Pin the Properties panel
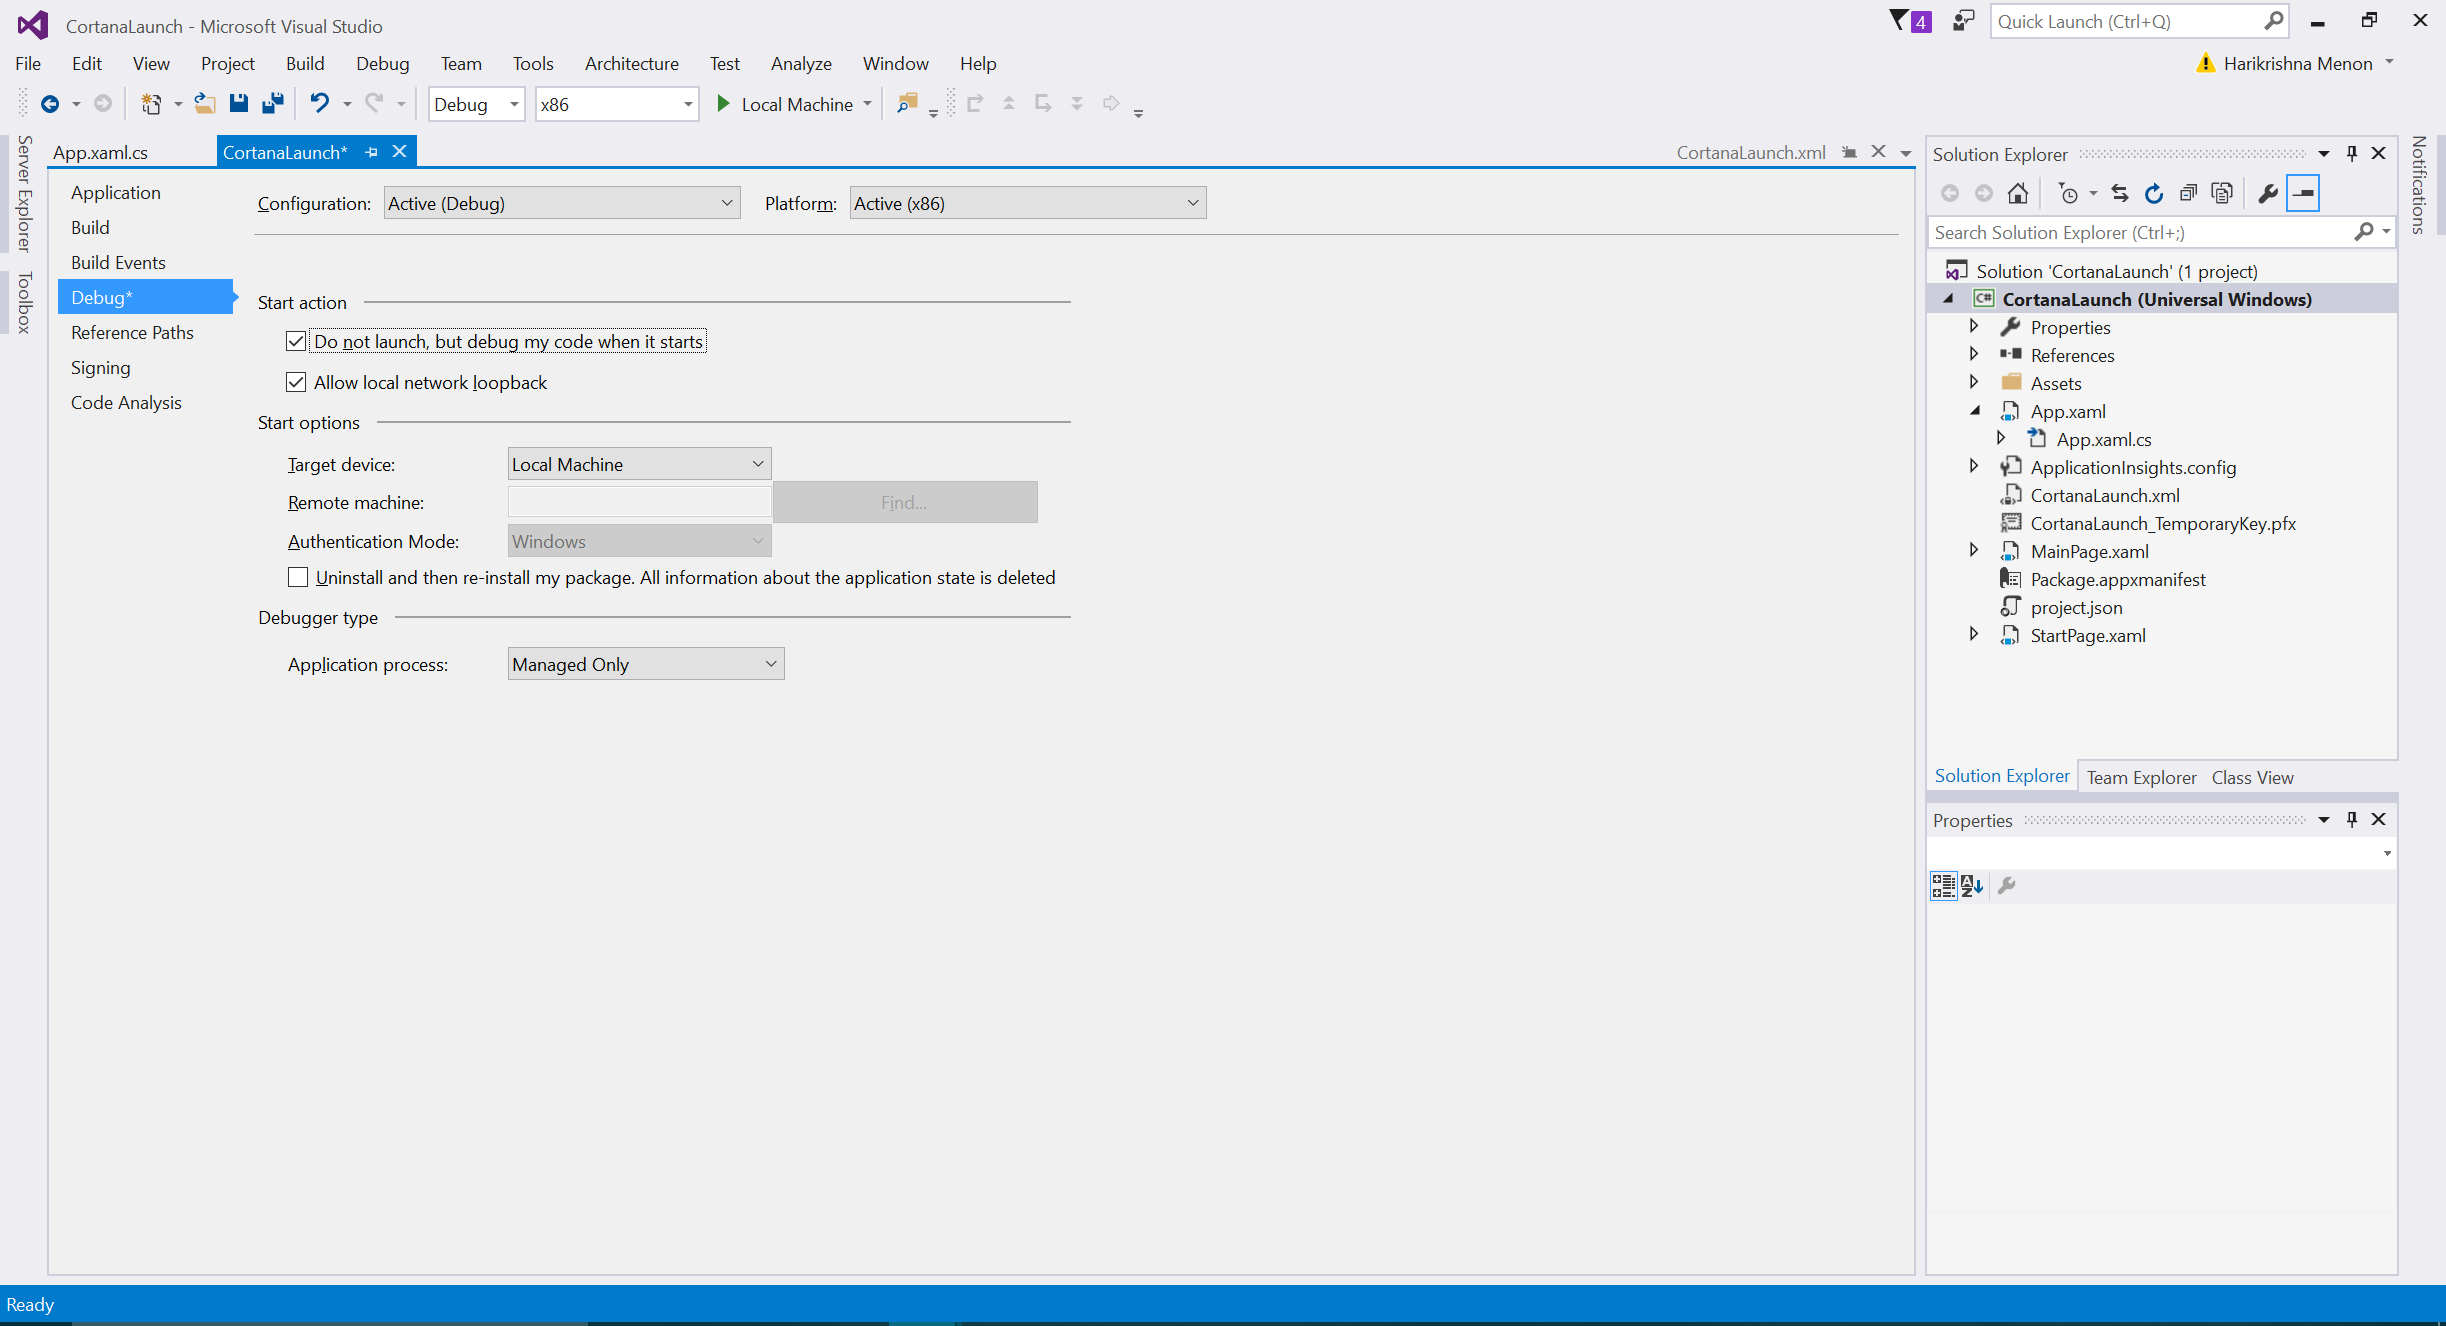Image resolution: width=2446 pixels, height=1326 pixels. pyautogui.click(x=2352, y=819)
